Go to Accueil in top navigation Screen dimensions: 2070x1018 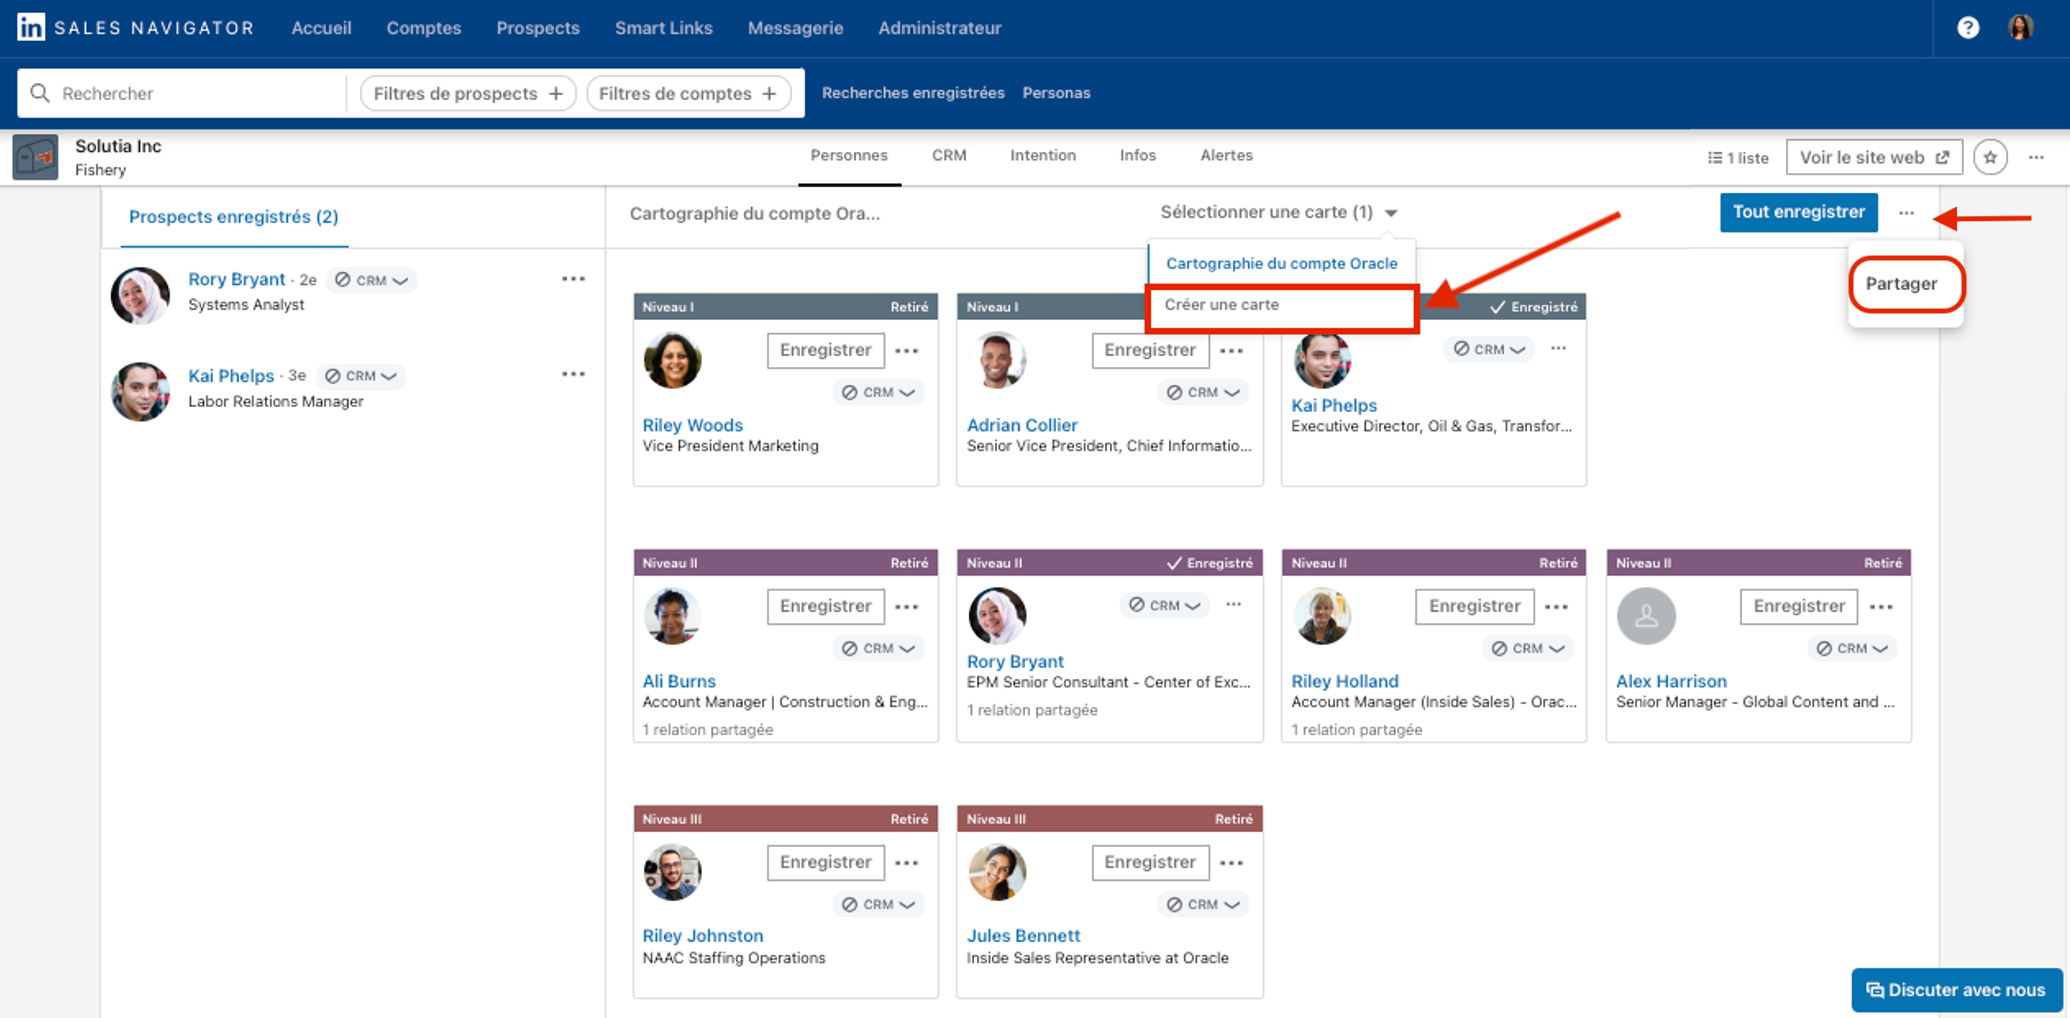pos(321,28)
